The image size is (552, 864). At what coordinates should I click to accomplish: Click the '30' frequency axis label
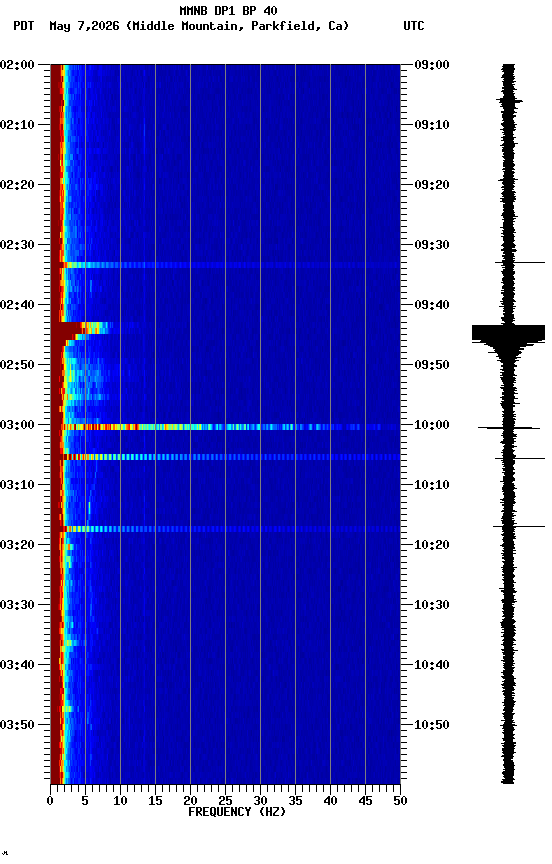260,801
